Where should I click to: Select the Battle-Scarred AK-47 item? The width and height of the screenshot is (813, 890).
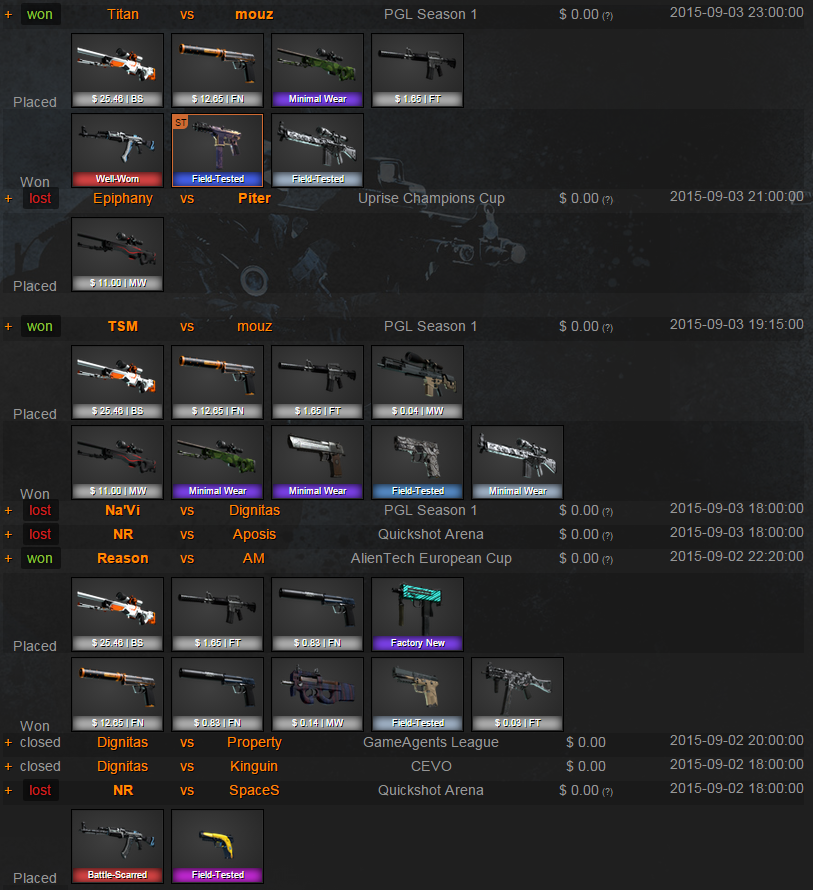point(118,847)
